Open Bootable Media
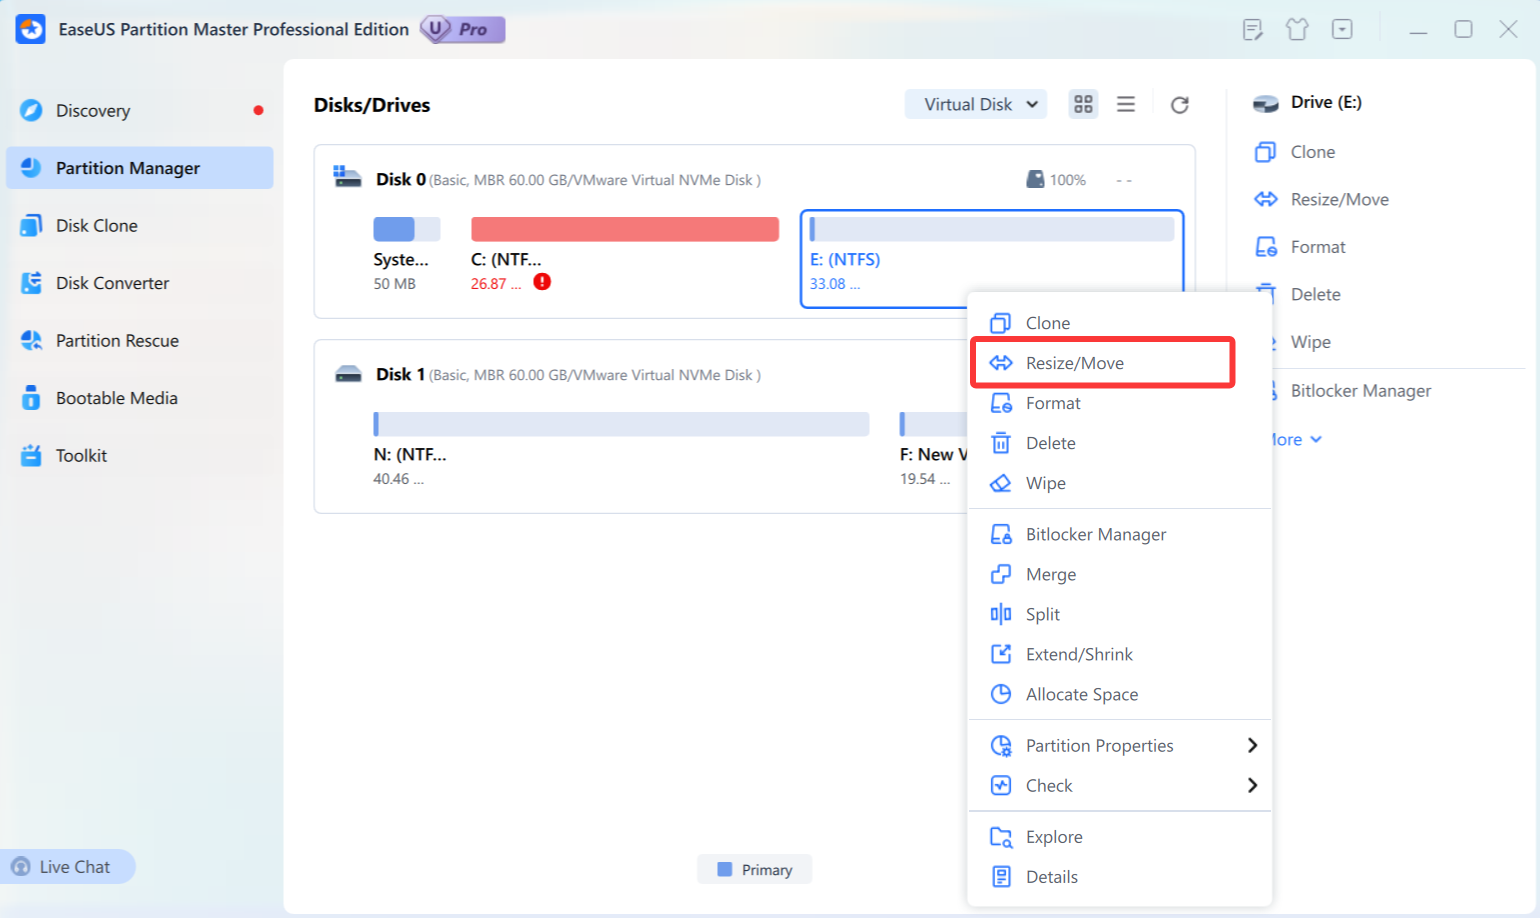Viewport: 1540px width, 918px height. (x=140, y=398)
